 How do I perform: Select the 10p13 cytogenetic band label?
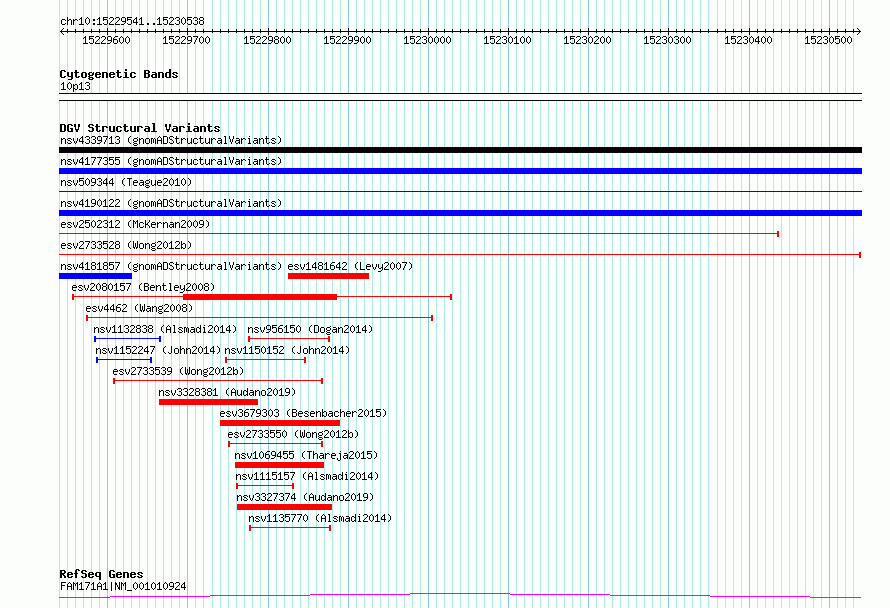[x=75, y=86]
